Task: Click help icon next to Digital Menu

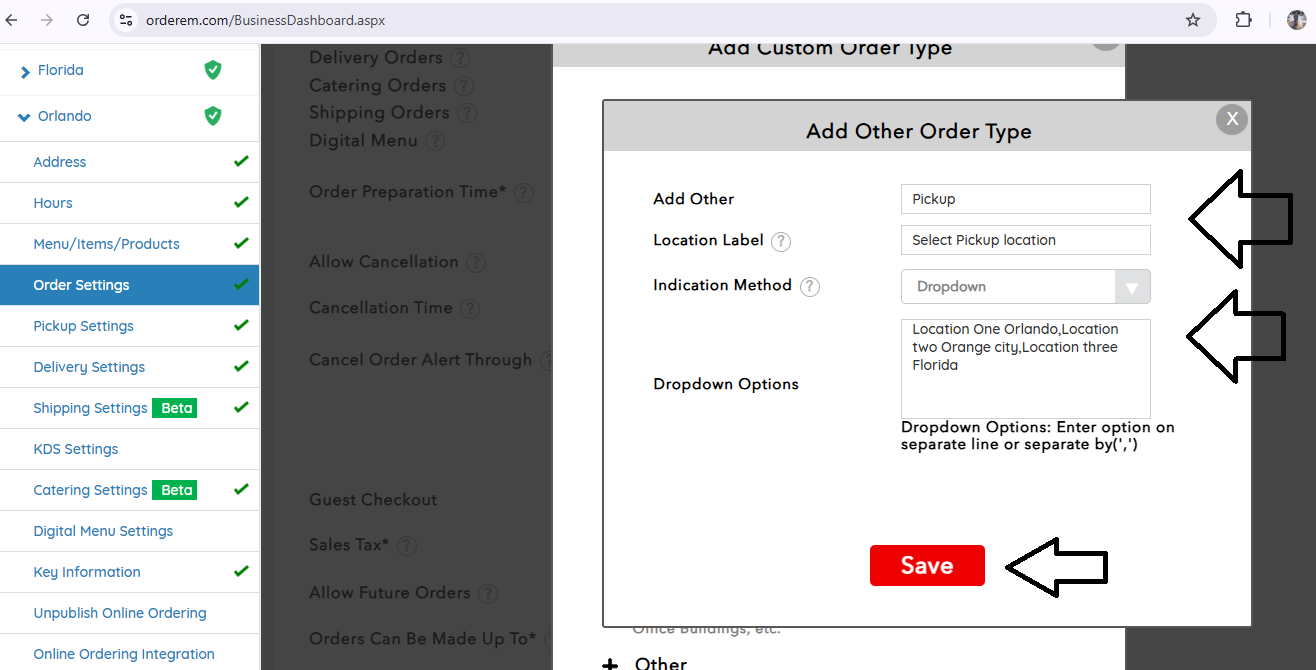Action: [x=434, y=141]
